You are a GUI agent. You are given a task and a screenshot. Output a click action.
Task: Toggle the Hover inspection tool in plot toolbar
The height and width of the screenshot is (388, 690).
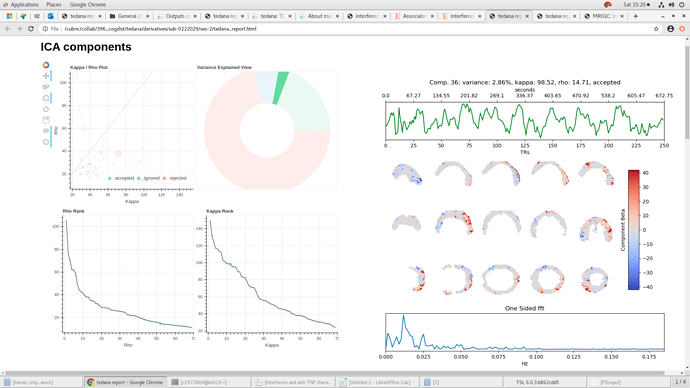click(46, 142)
